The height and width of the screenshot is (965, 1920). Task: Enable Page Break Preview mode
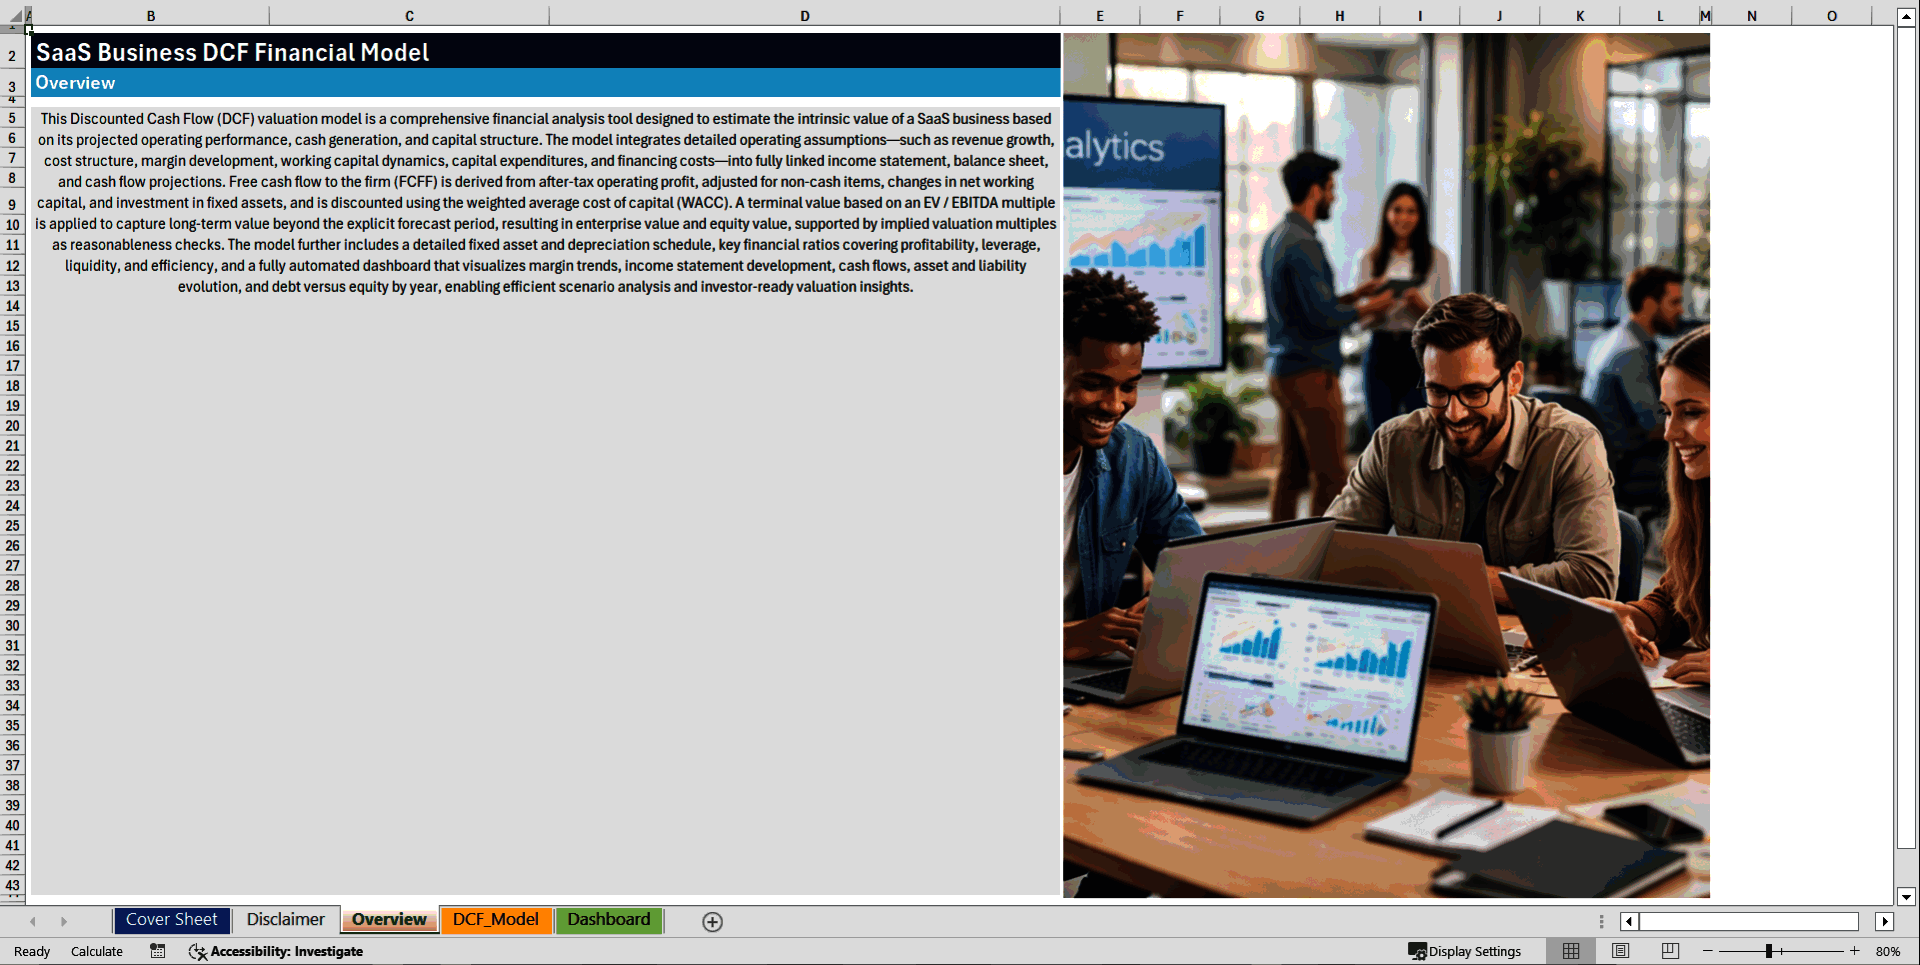pyautogui.click(x=1670, y=951)
